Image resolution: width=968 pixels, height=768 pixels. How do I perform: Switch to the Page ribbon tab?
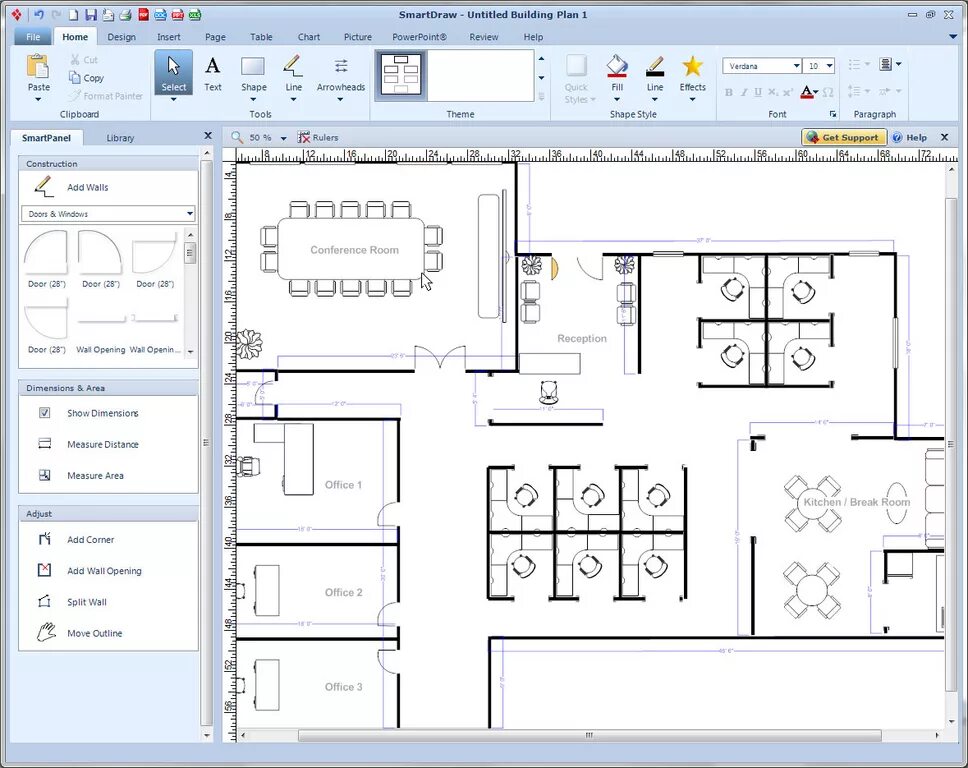pos(215,37)
